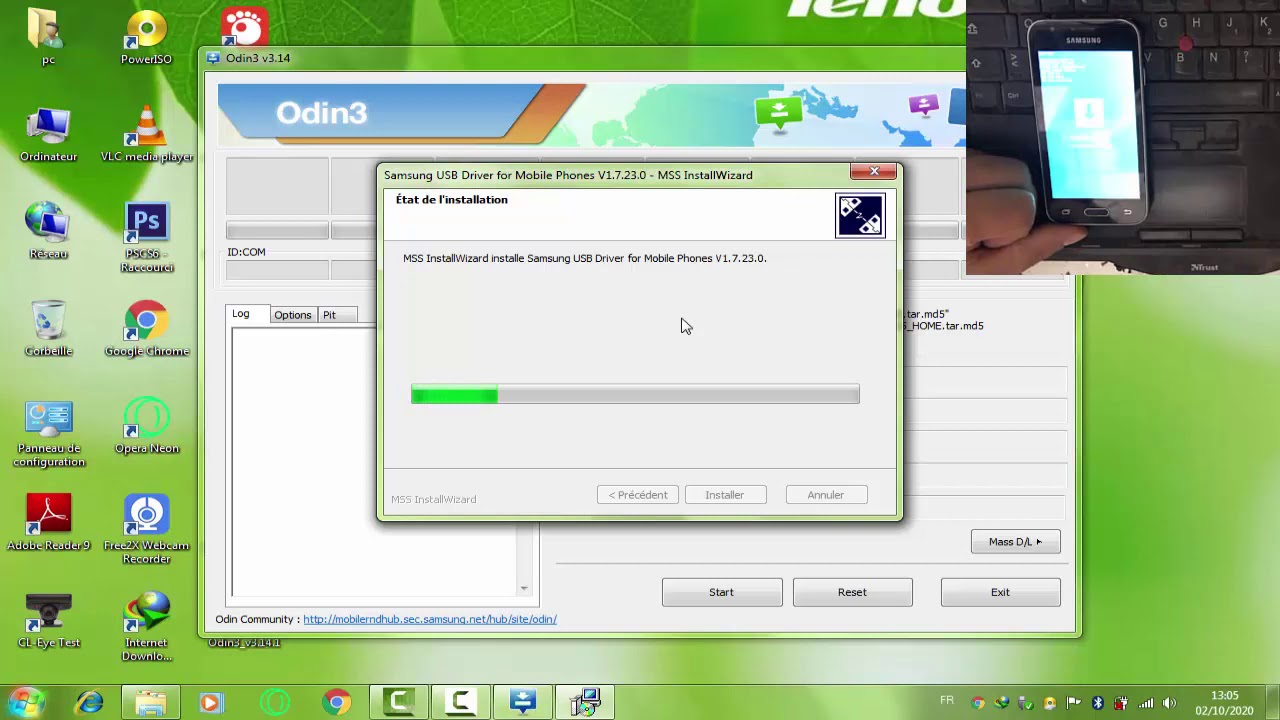The image size is (1280, 720).
Task: Click the 'État de l'installation' heading
Action: 452,200
